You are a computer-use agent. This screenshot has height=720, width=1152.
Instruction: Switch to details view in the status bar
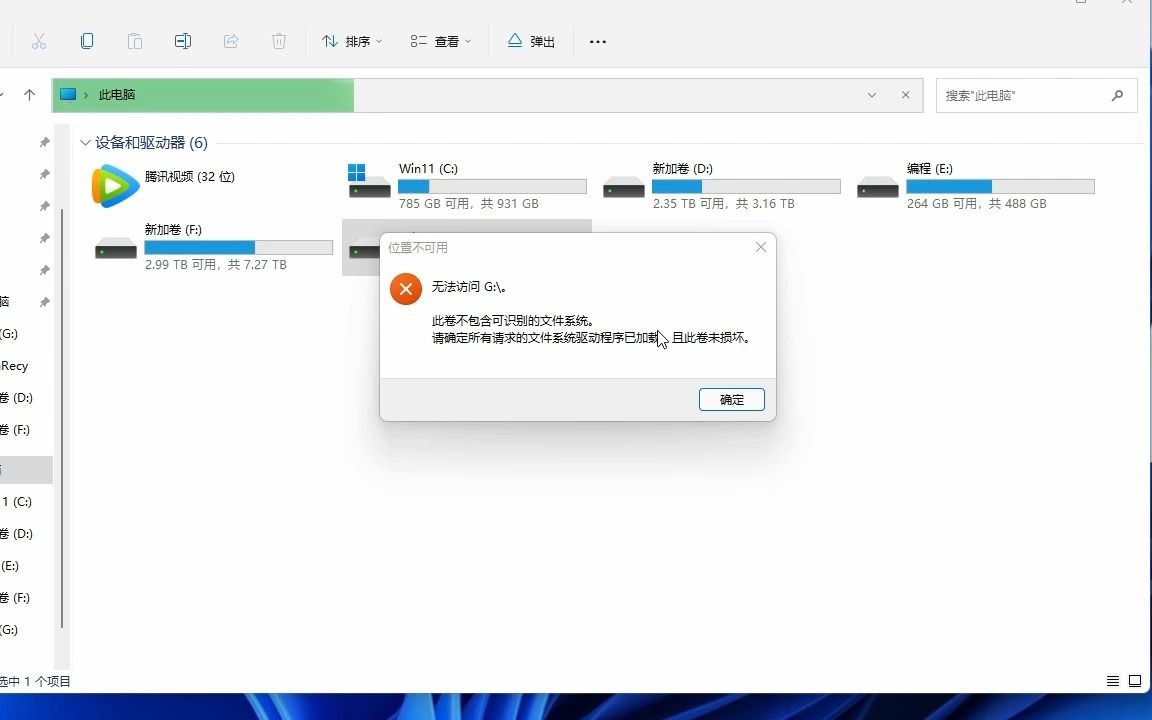coord(1112,681)
